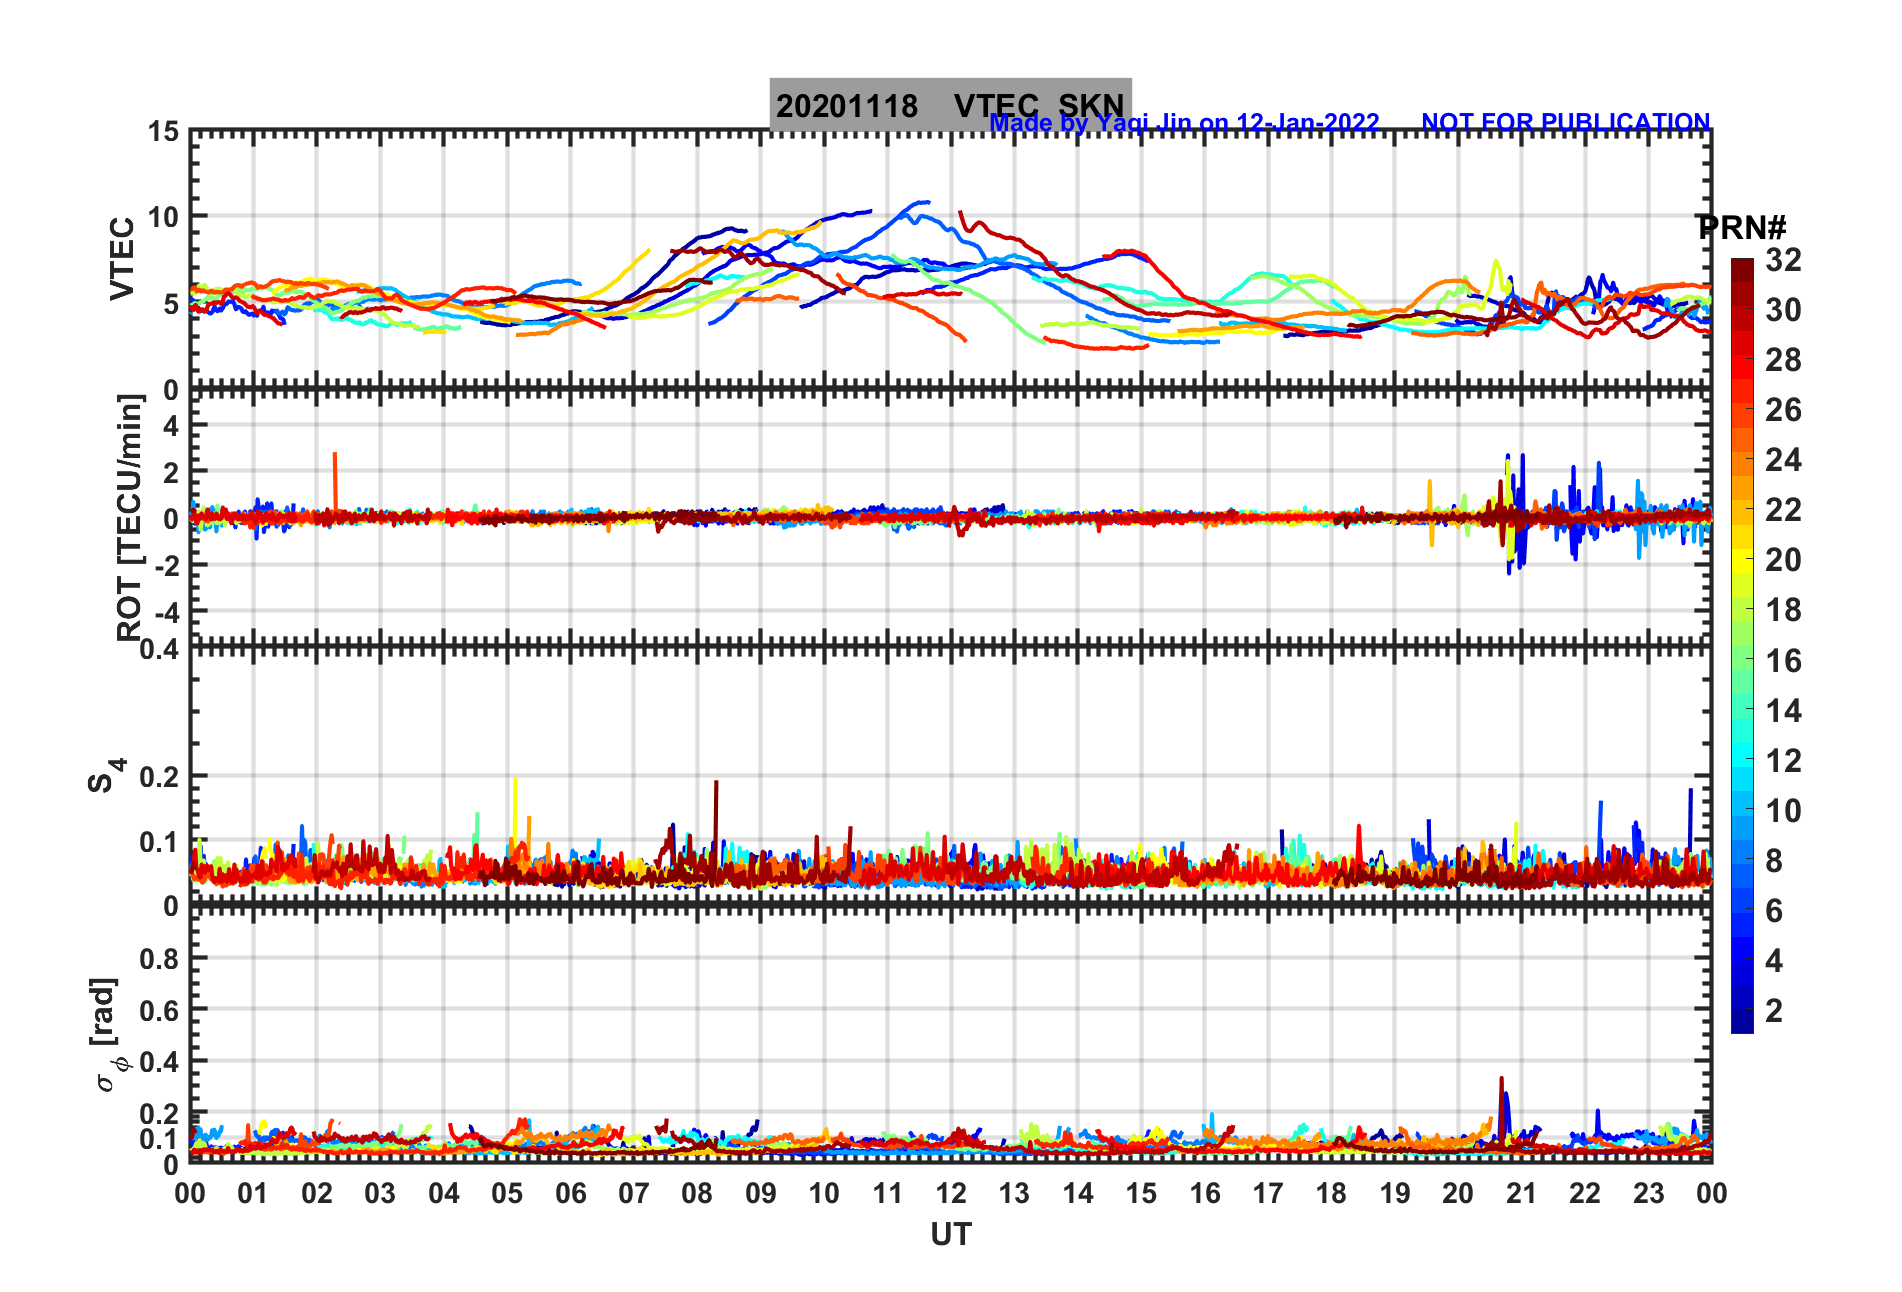Click the PRN# colorbar title
The image size is (1902, 1292).
(x=1743, y=228)
